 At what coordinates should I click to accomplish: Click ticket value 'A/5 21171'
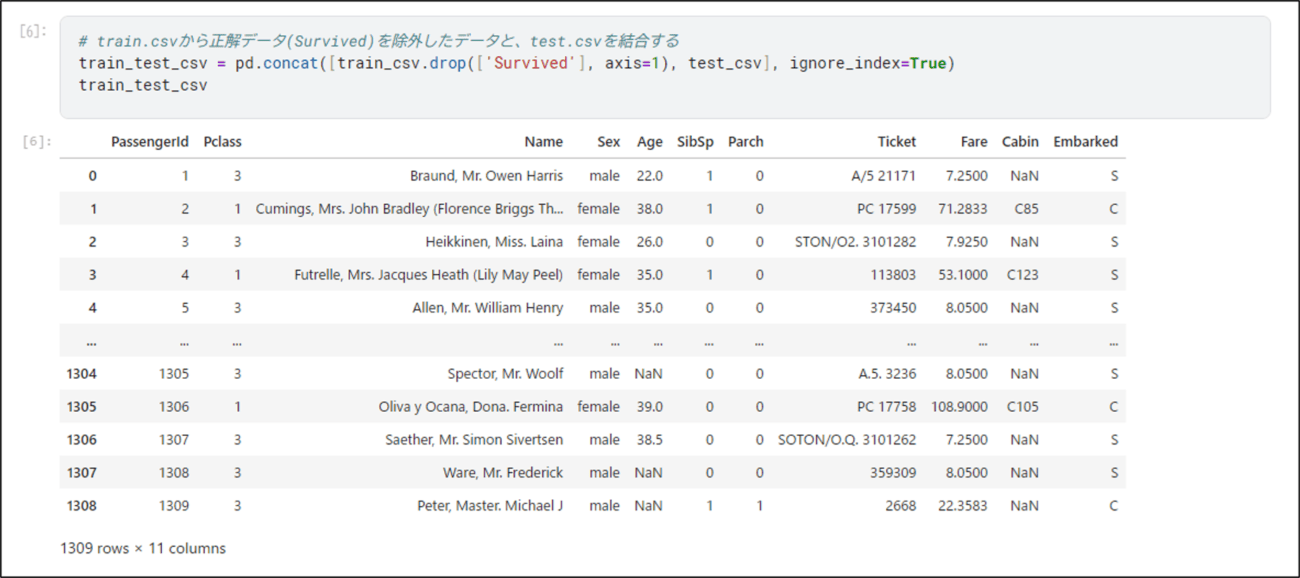click(x=884, y=176)
